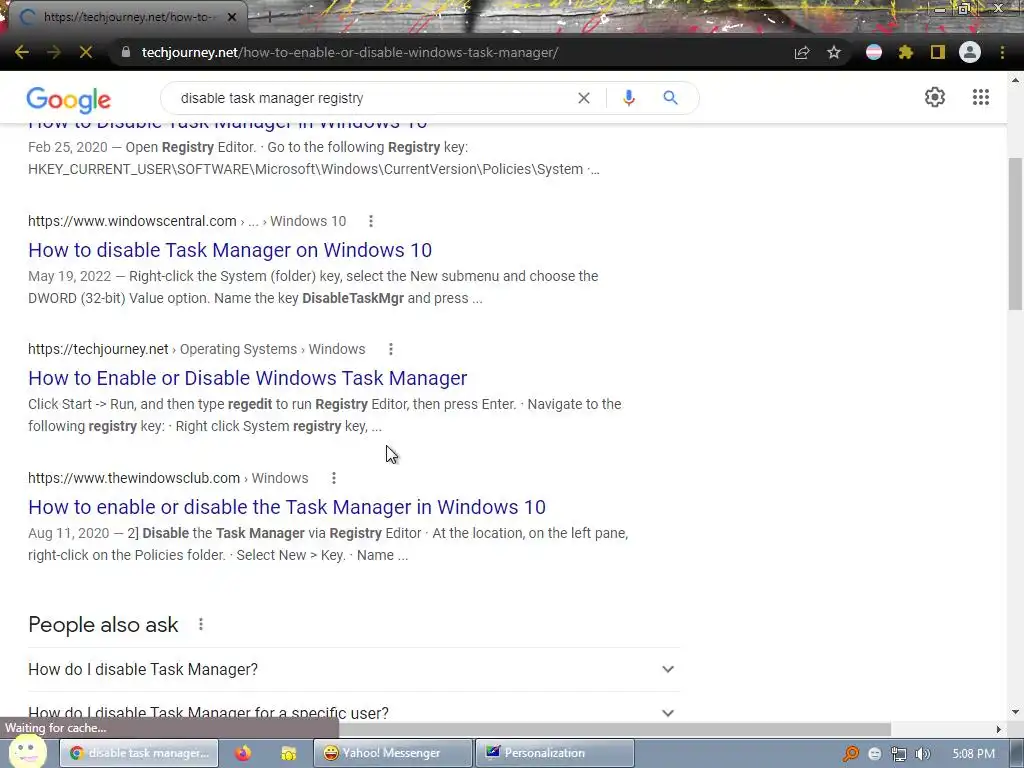
Task: Bookmark this page with the star icon
Action: (834, 52)
